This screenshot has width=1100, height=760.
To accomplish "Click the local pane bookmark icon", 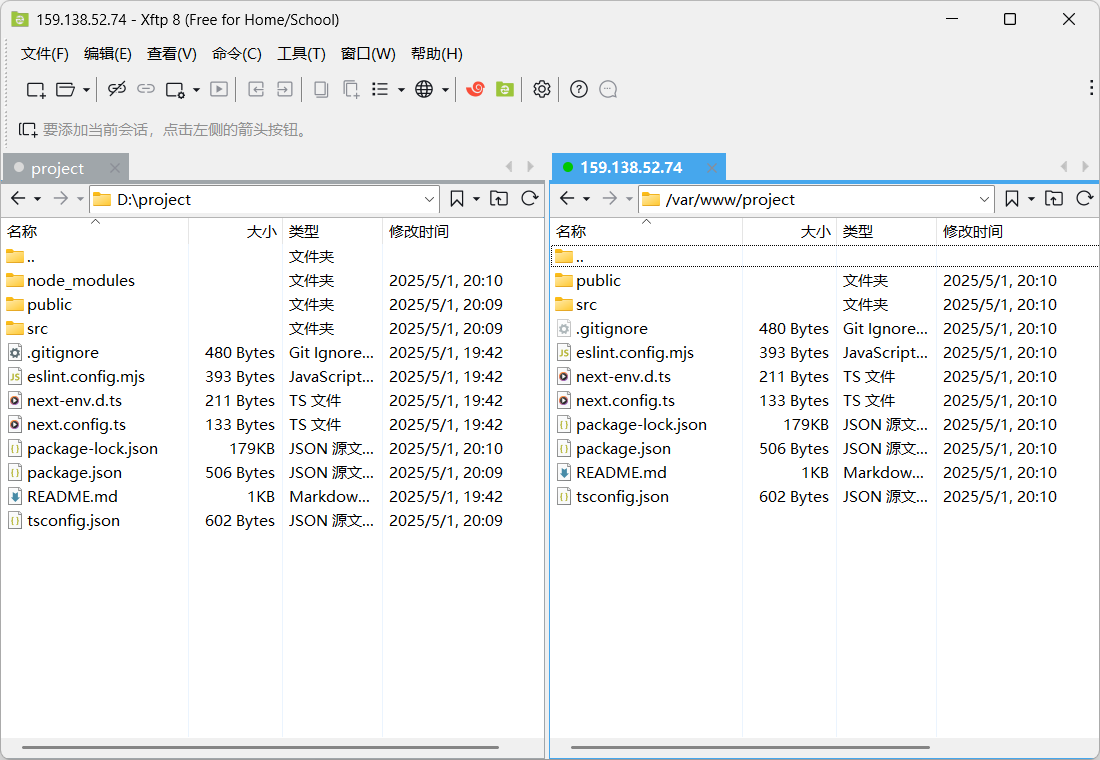I will pos(457,199).
